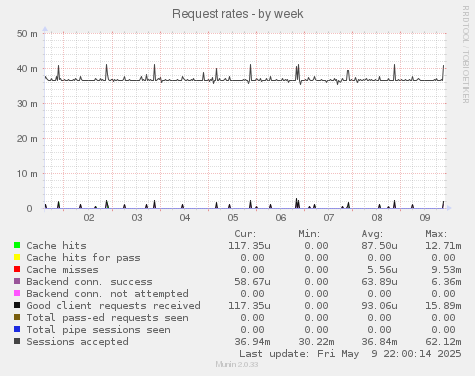Click the magenta Backend conn. not attempted swatch

point(17,293)
